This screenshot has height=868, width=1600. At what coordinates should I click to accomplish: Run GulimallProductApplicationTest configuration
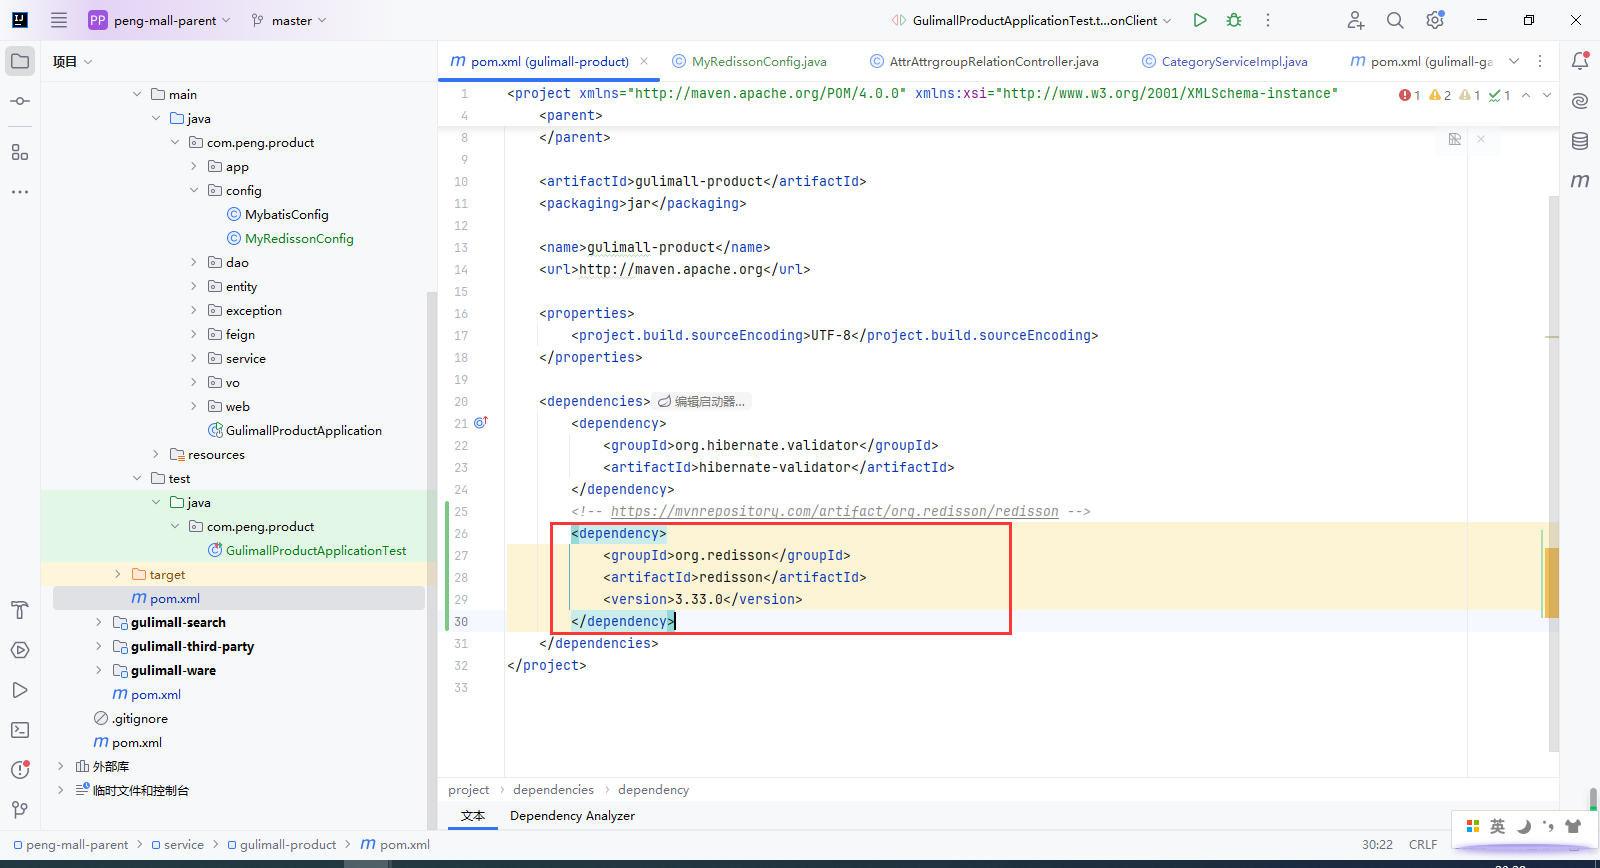click(1200, 20)
